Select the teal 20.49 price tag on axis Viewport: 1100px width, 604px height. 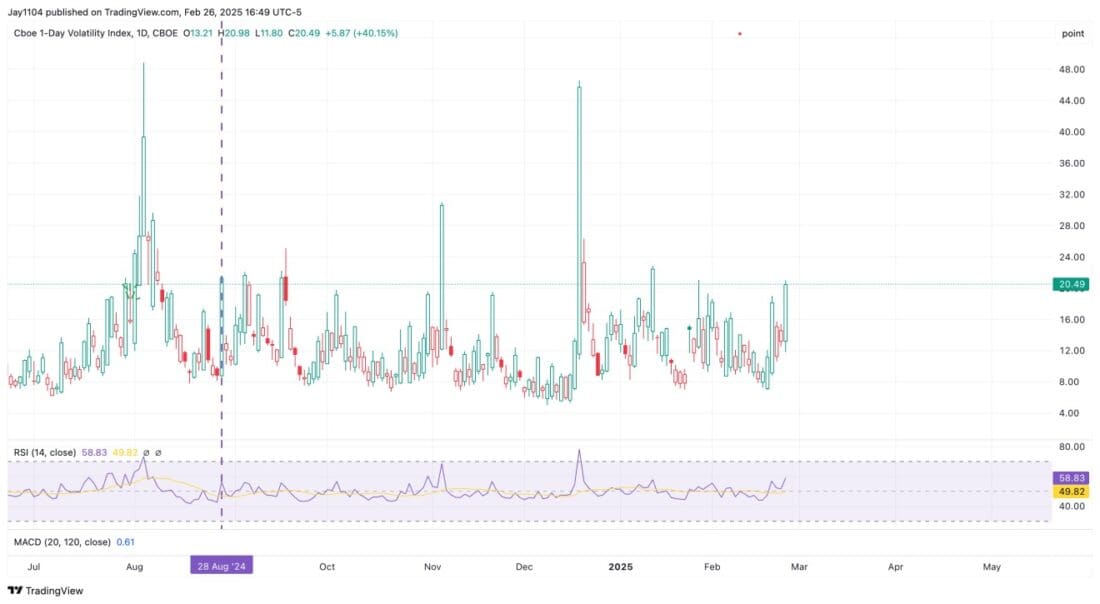[x=1069, y=284]
